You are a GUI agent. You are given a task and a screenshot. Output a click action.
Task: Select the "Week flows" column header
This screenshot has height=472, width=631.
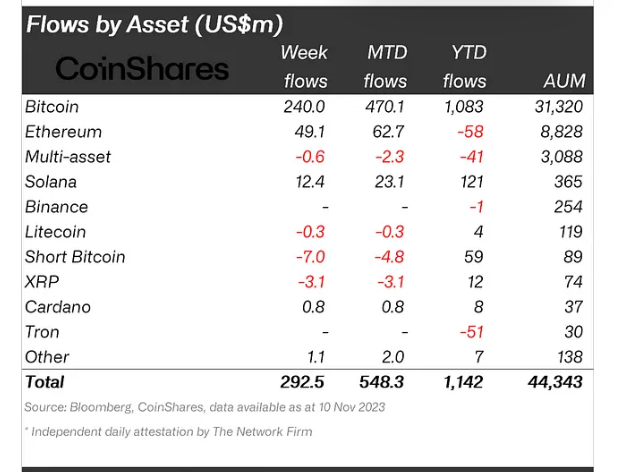pos(304,66)
